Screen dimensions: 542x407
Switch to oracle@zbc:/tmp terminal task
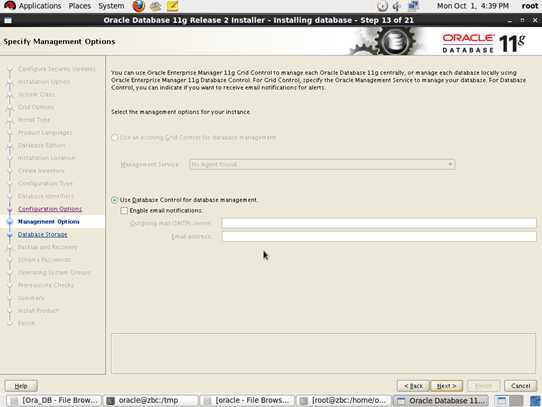click(150, 401)
